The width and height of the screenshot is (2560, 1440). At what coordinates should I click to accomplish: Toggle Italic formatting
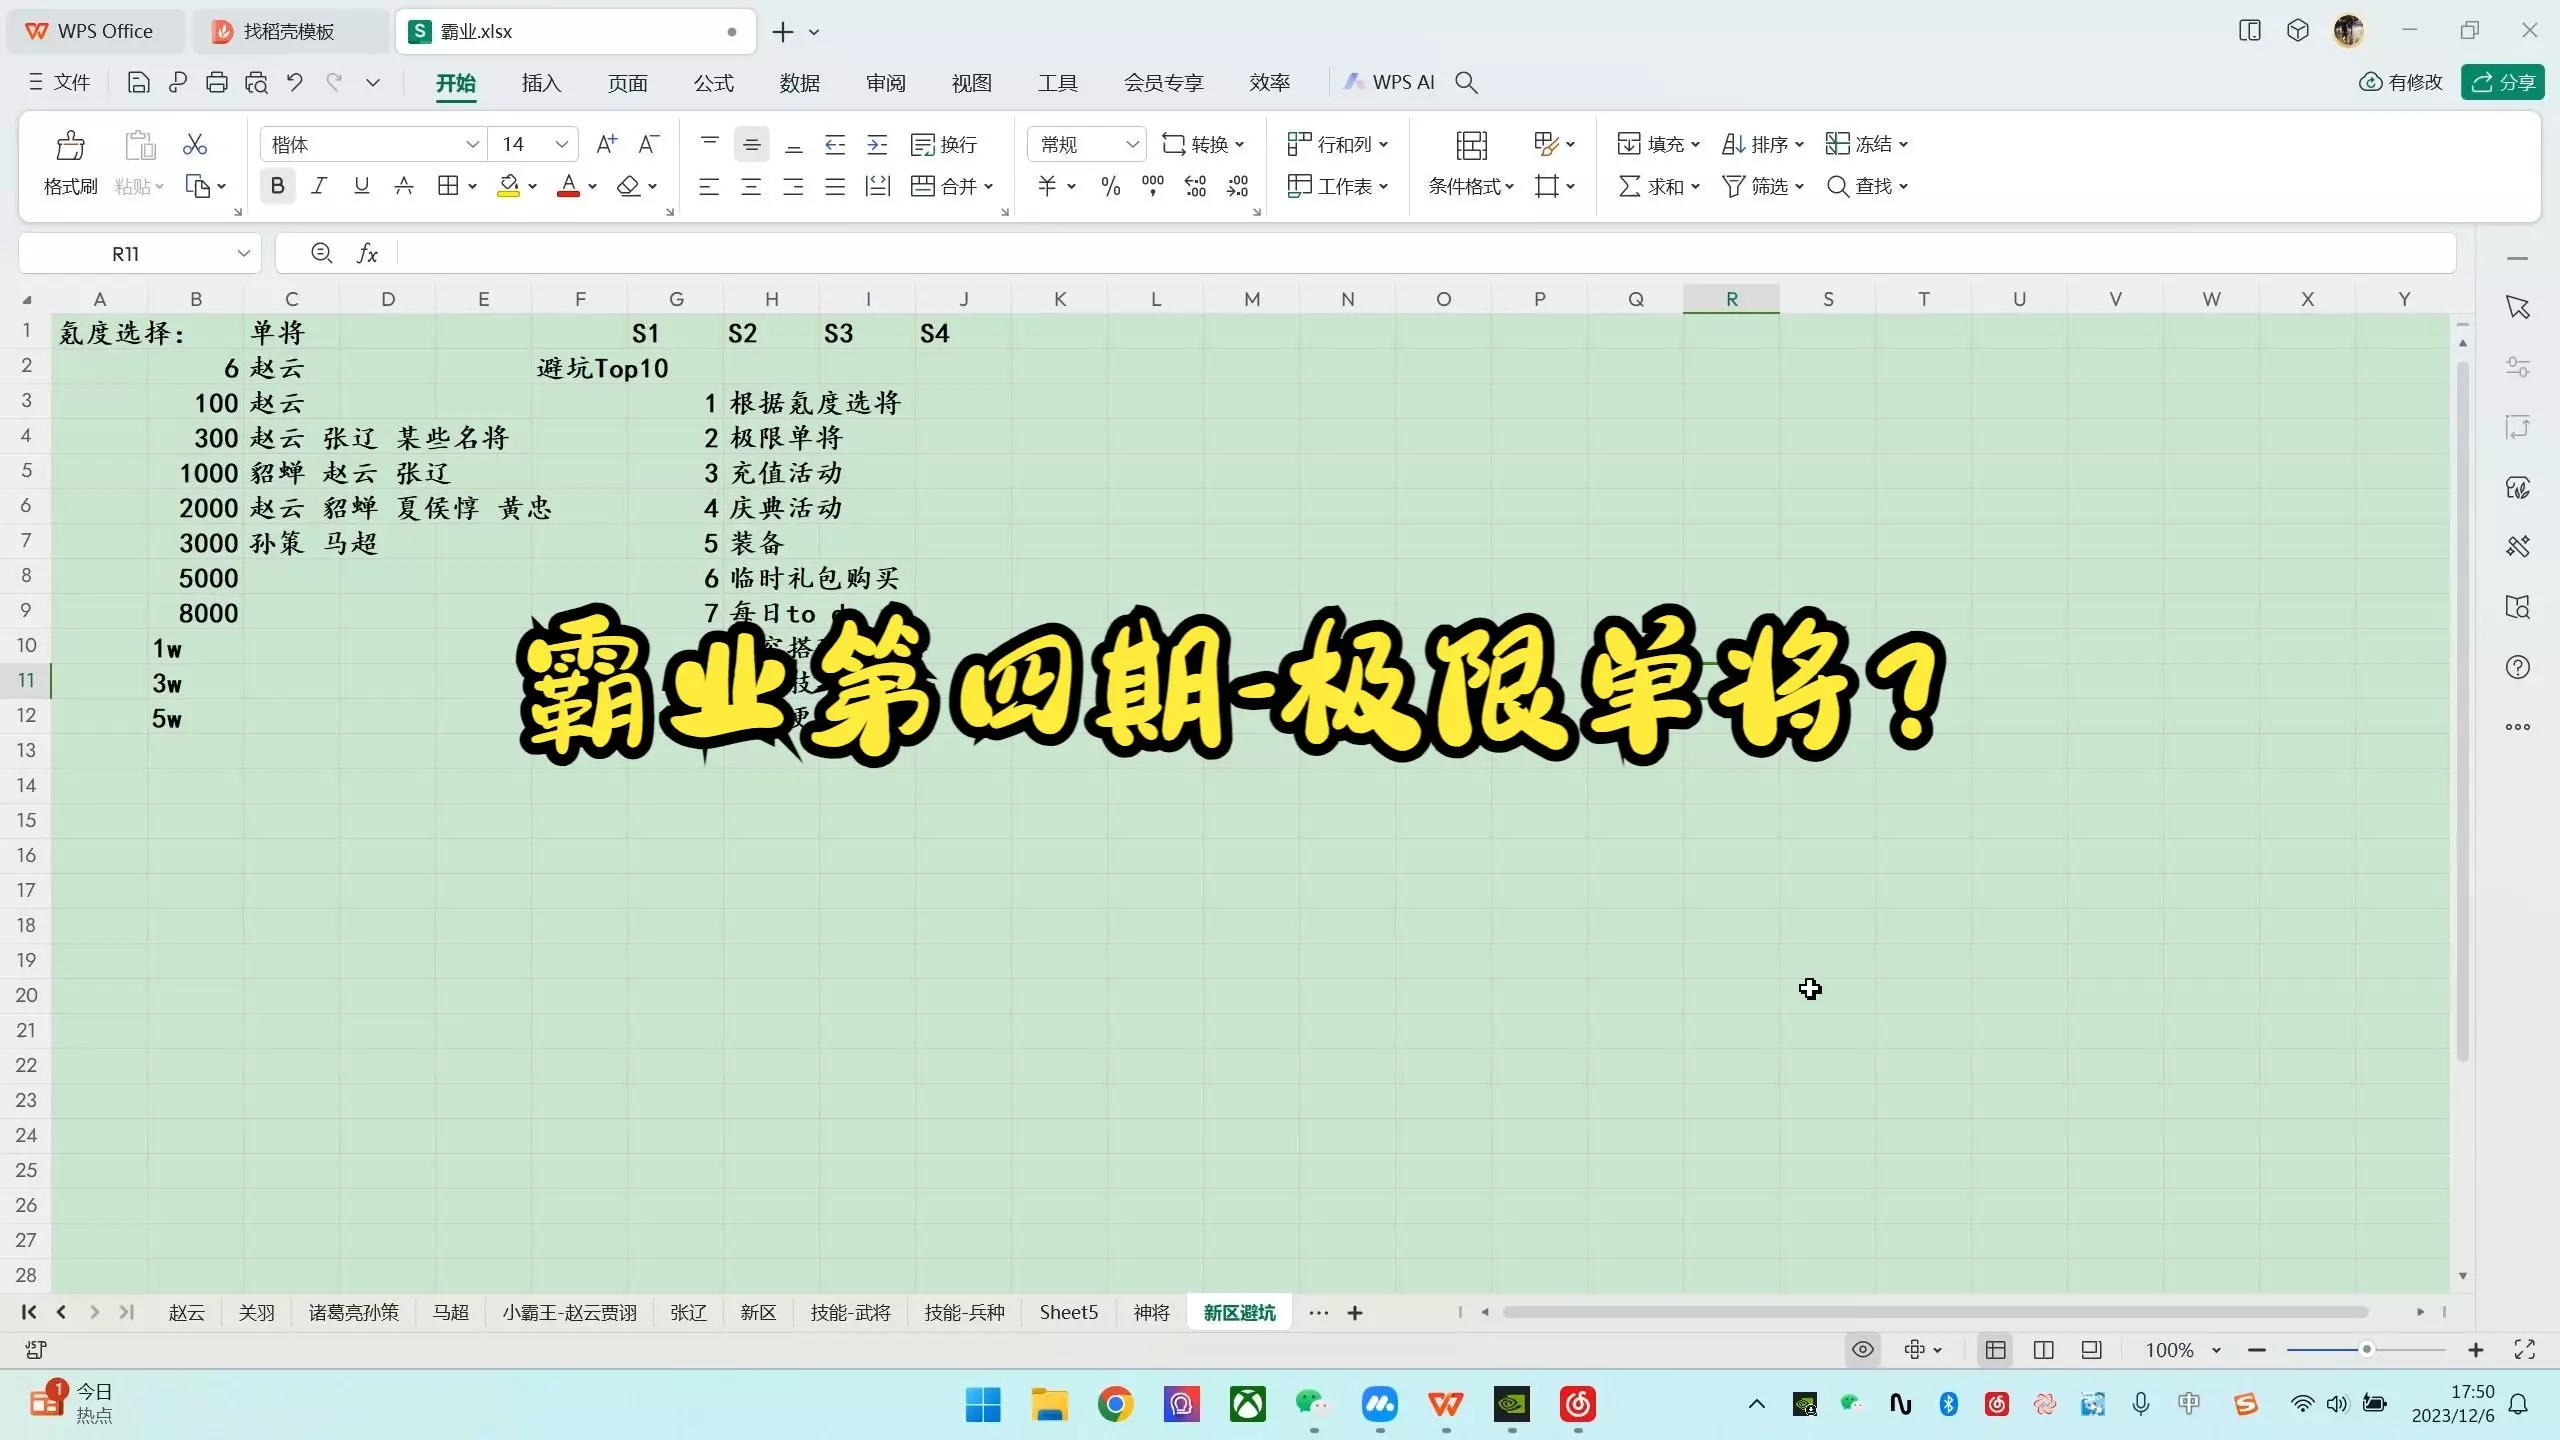point(319,186)
